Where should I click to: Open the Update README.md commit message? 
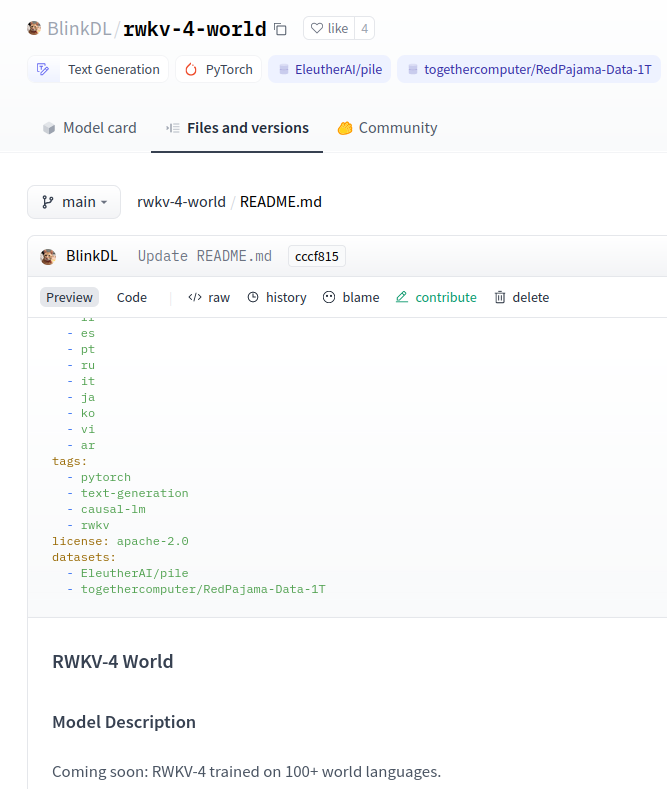[205, 256]
